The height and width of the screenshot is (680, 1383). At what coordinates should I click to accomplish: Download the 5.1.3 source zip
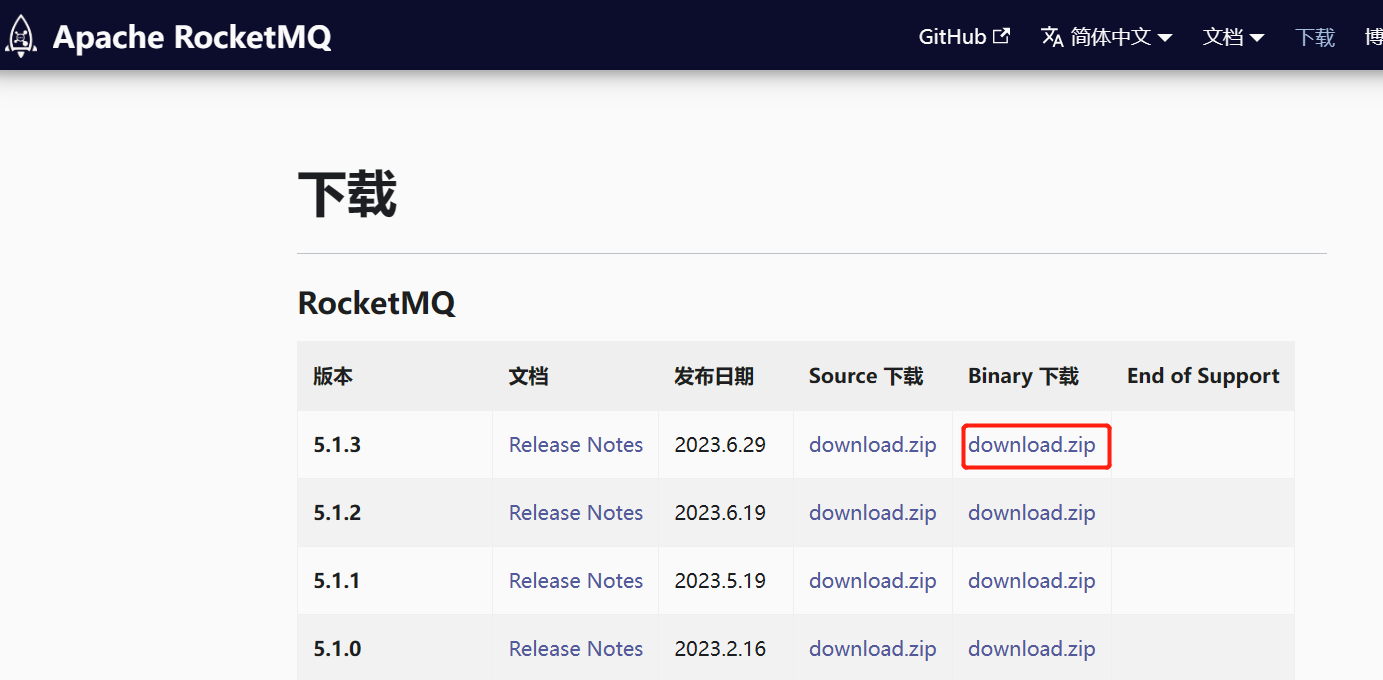click(872, 444)
